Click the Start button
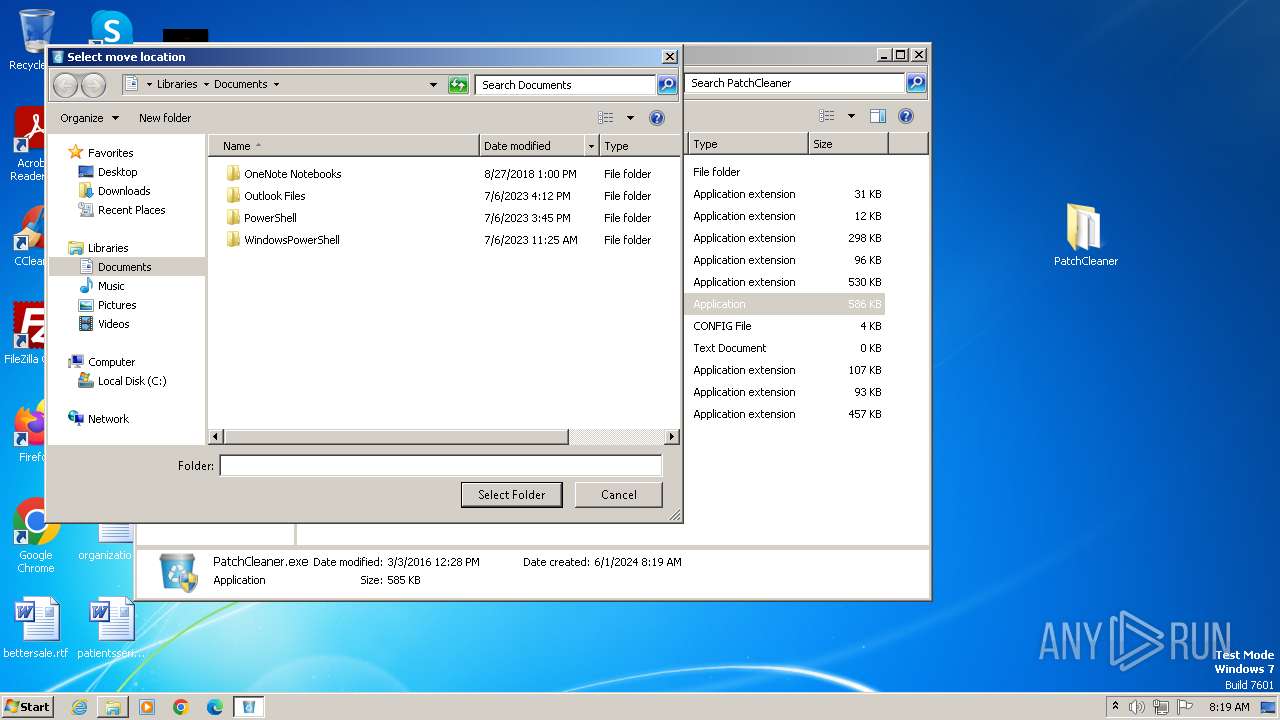The height and width of the screenshot is (720, 1280). pyautogui.click(x=27, y=707)
